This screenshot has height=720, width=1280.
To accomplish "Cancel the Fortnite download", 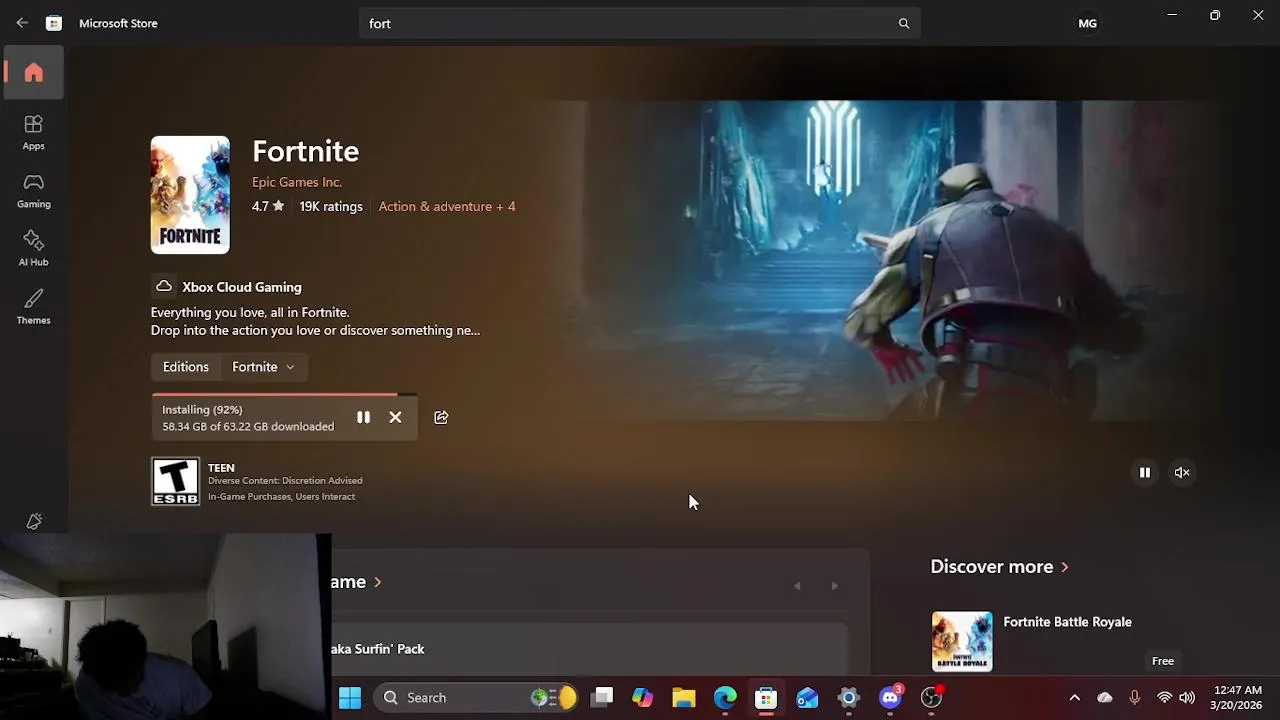I will [x=395, y=417].
